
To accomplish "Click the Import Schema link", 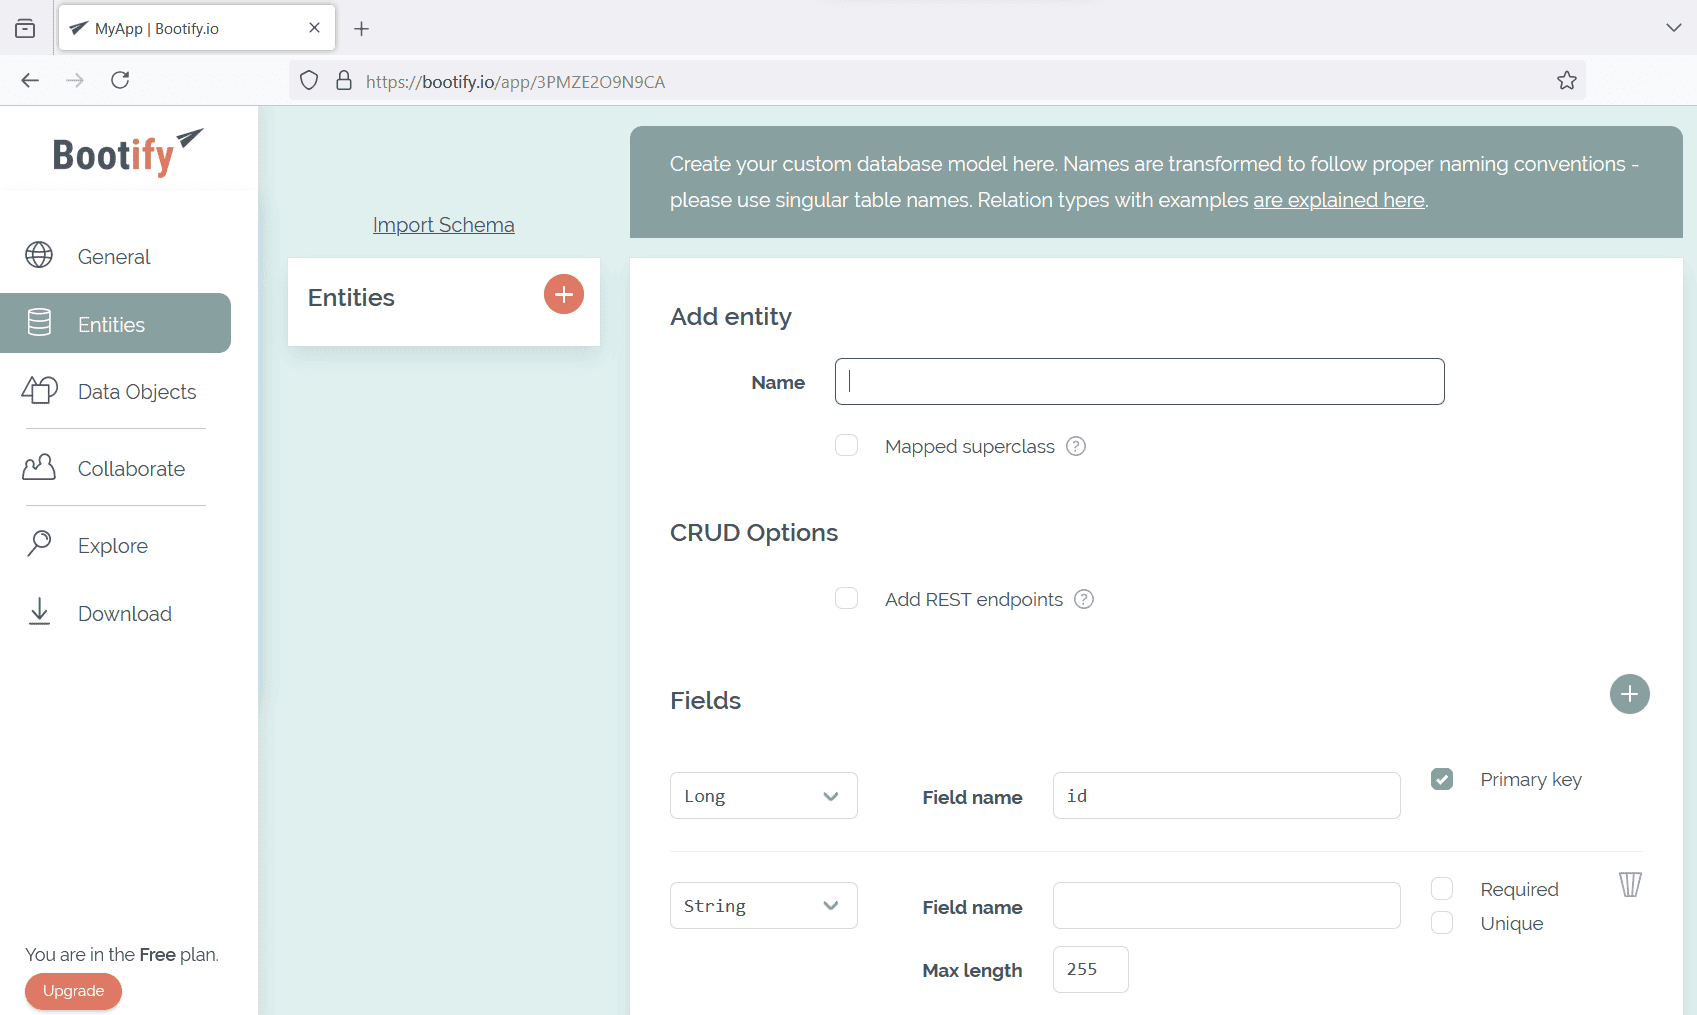I will [x=444, y=225].
